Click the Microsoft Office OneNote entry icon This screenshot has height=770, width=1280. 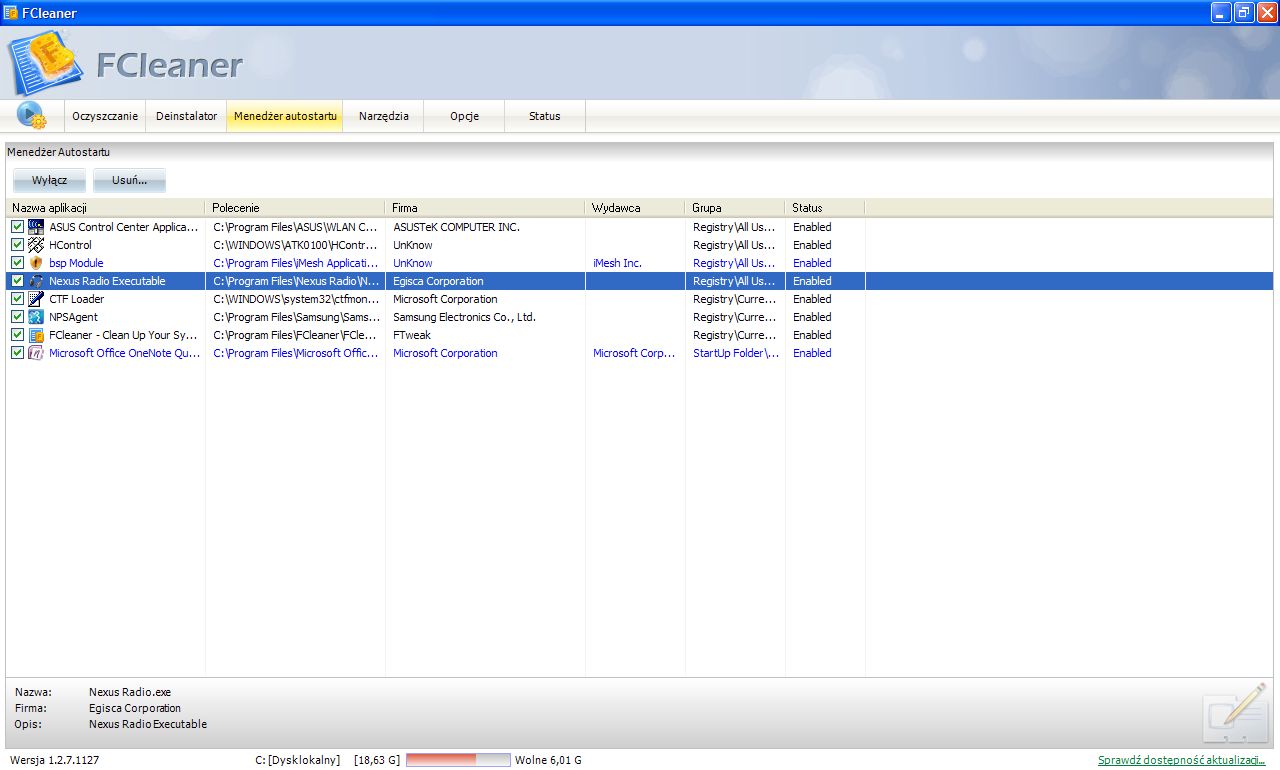tap(36, 353)
